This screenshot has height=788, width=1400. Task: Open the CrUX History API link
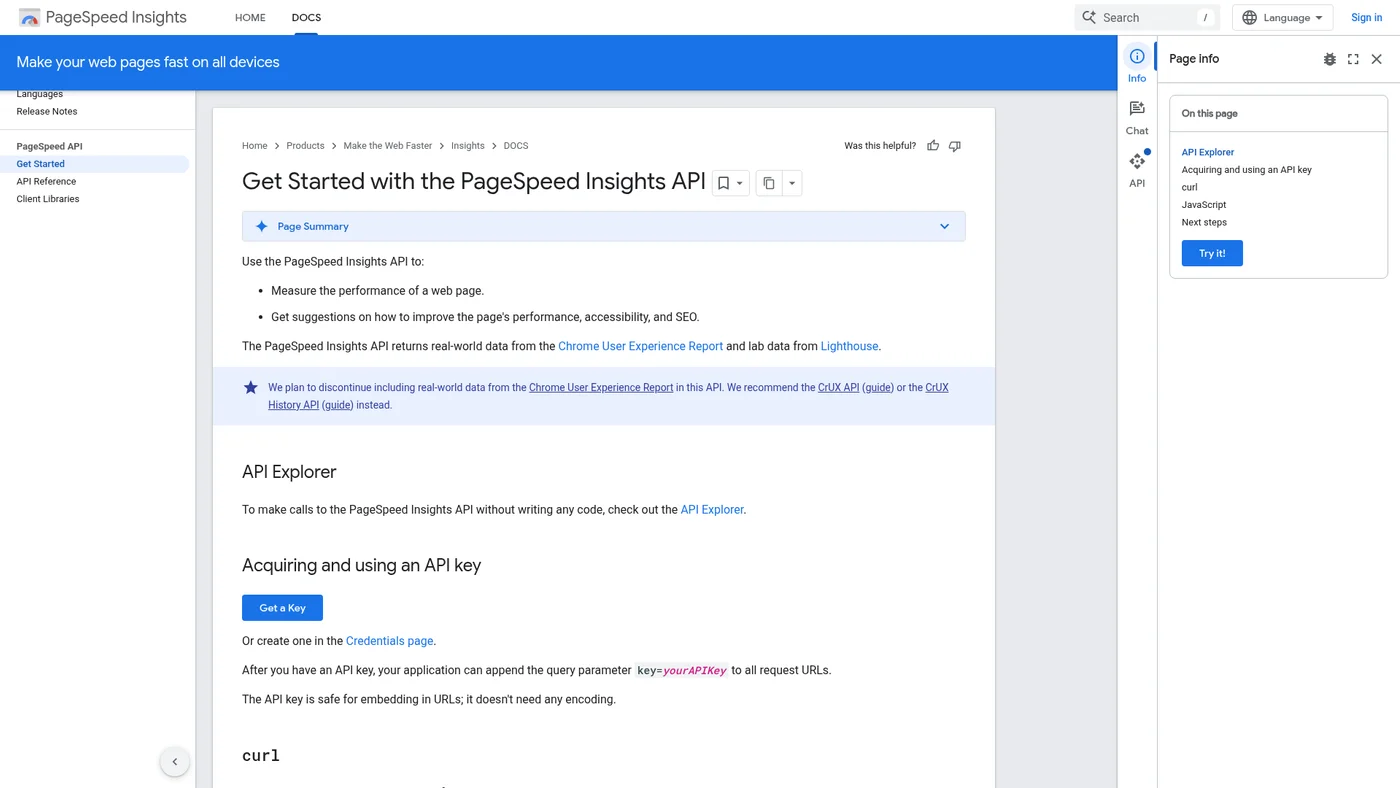pos(608,396)
